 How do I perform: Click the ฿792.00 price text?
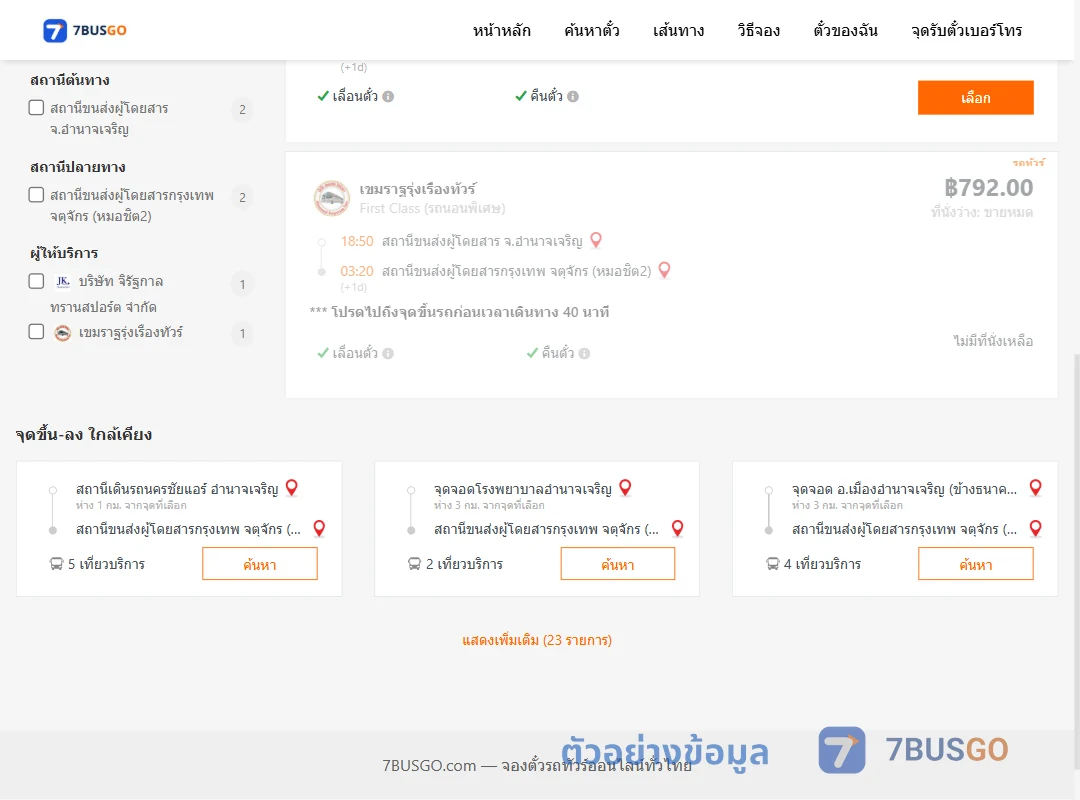988,188
